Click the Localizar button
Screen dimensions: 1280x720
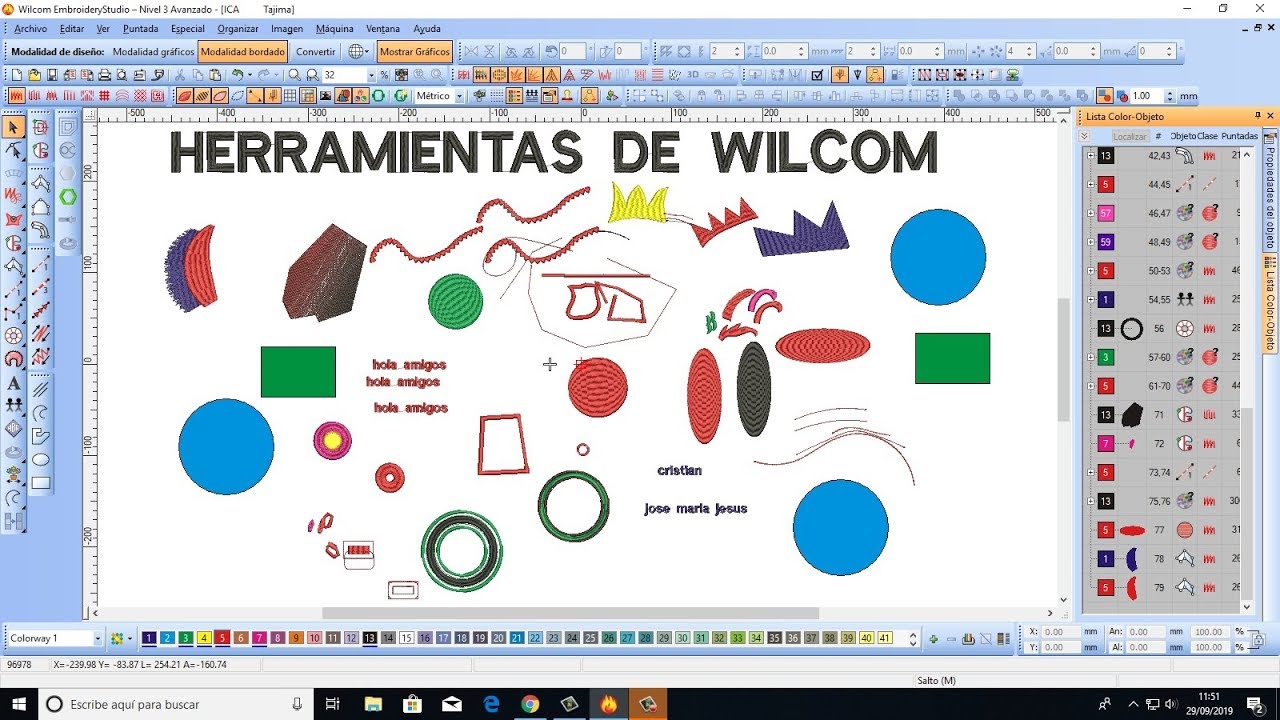tap(1130, 136)
